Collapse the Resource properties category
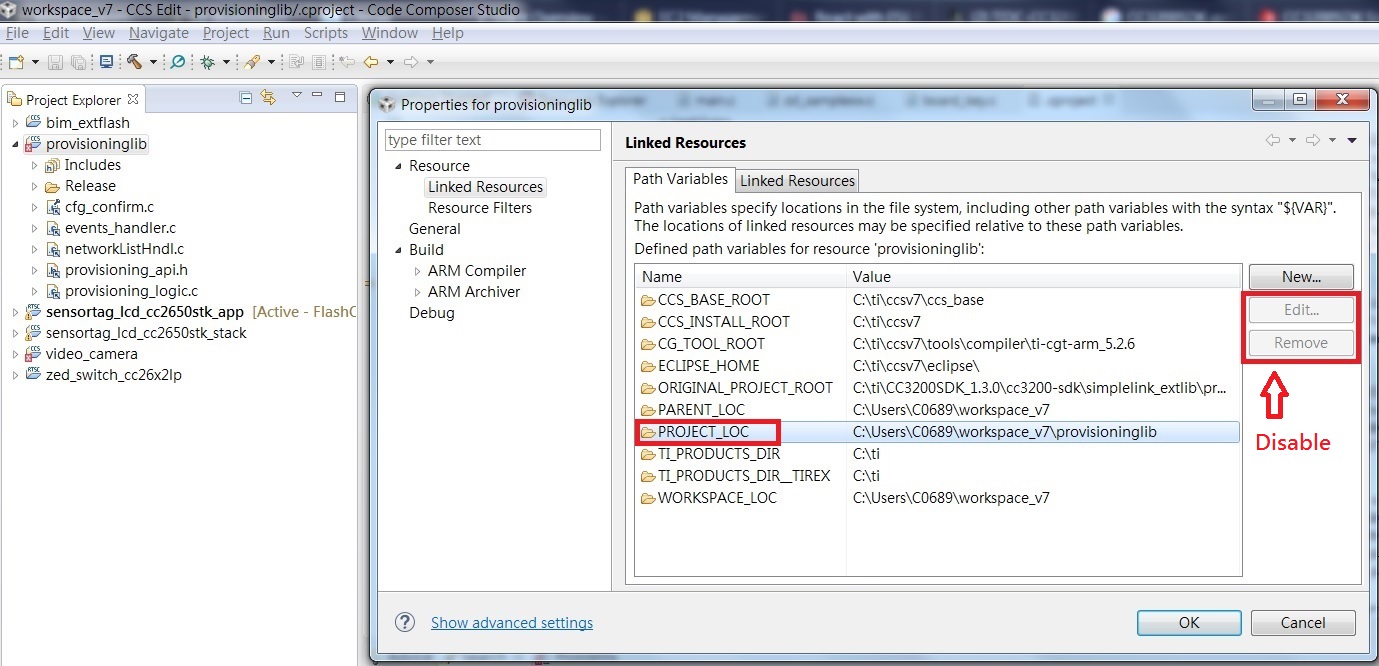 point(398,166)
